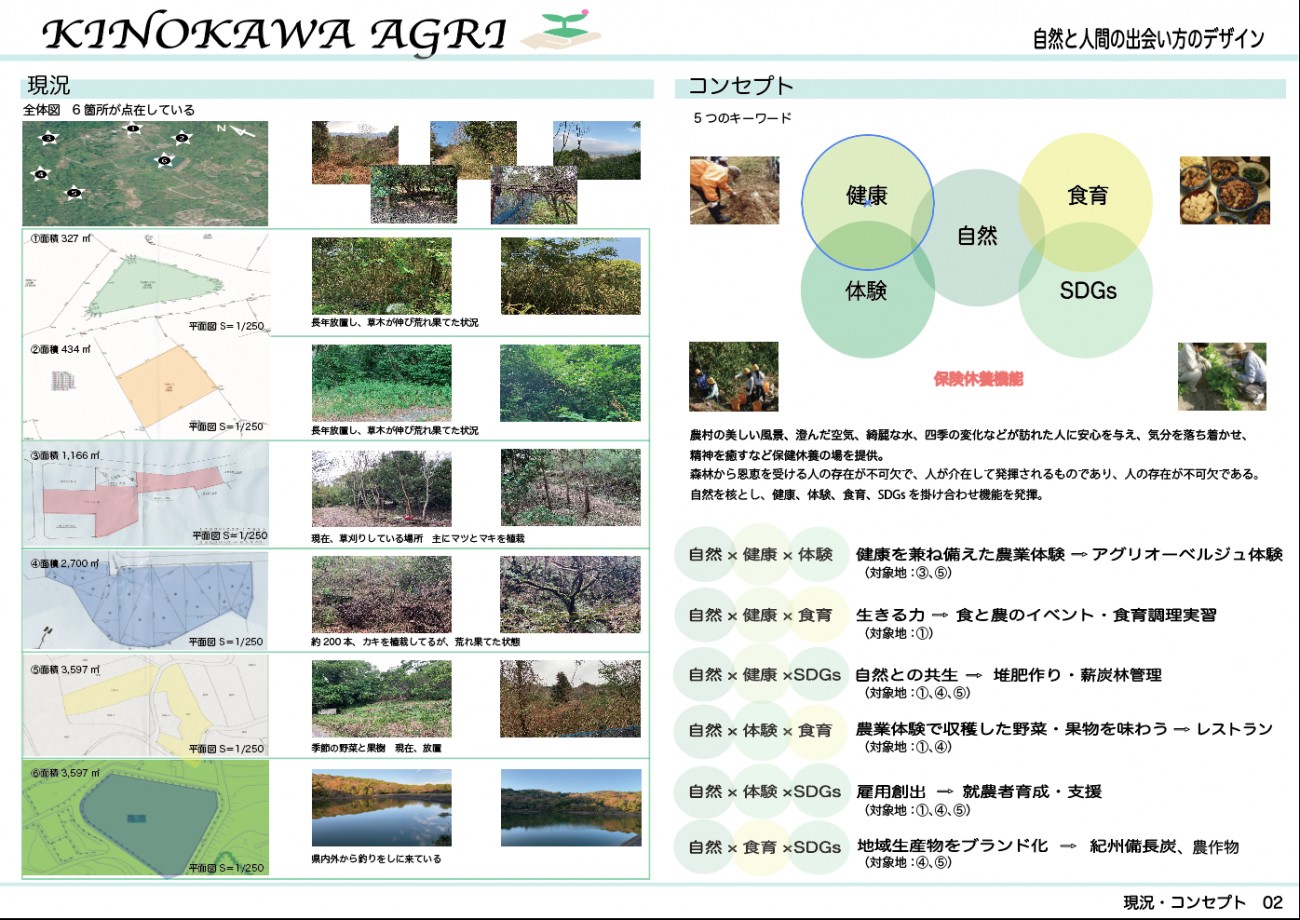Click the yellow 食育 circle in the diagram
Screen dimensions: 1300x920
tap(1086, 196)
